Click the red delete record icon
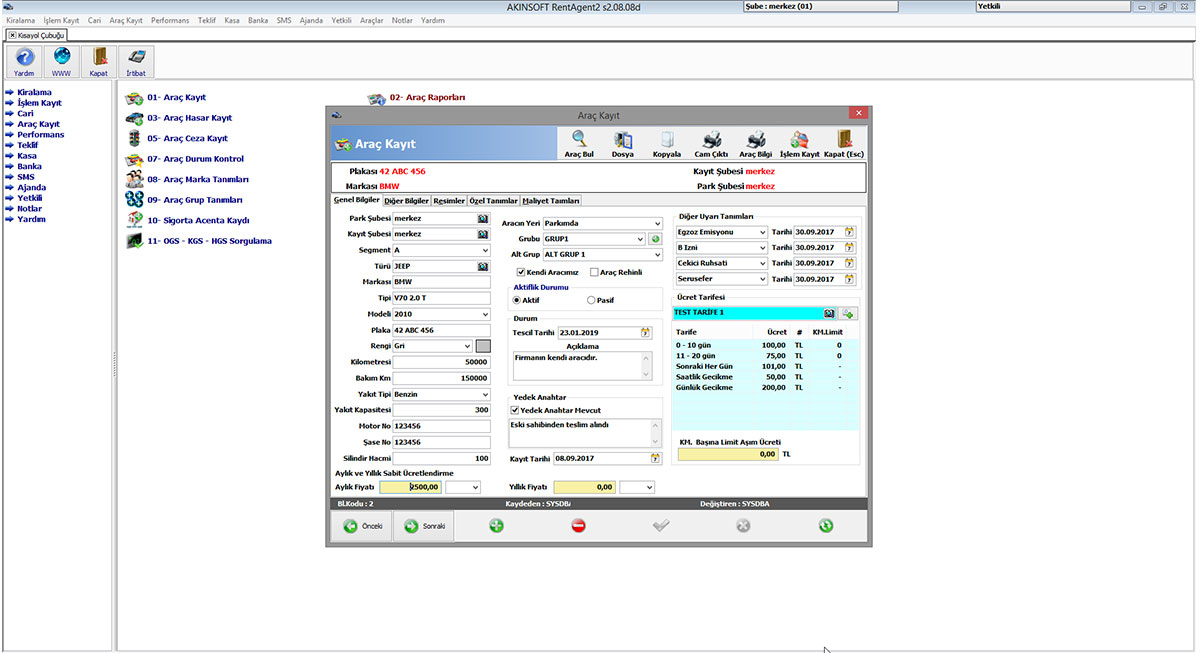This screenshot has width=1200, height=653. tap(578, 526)
